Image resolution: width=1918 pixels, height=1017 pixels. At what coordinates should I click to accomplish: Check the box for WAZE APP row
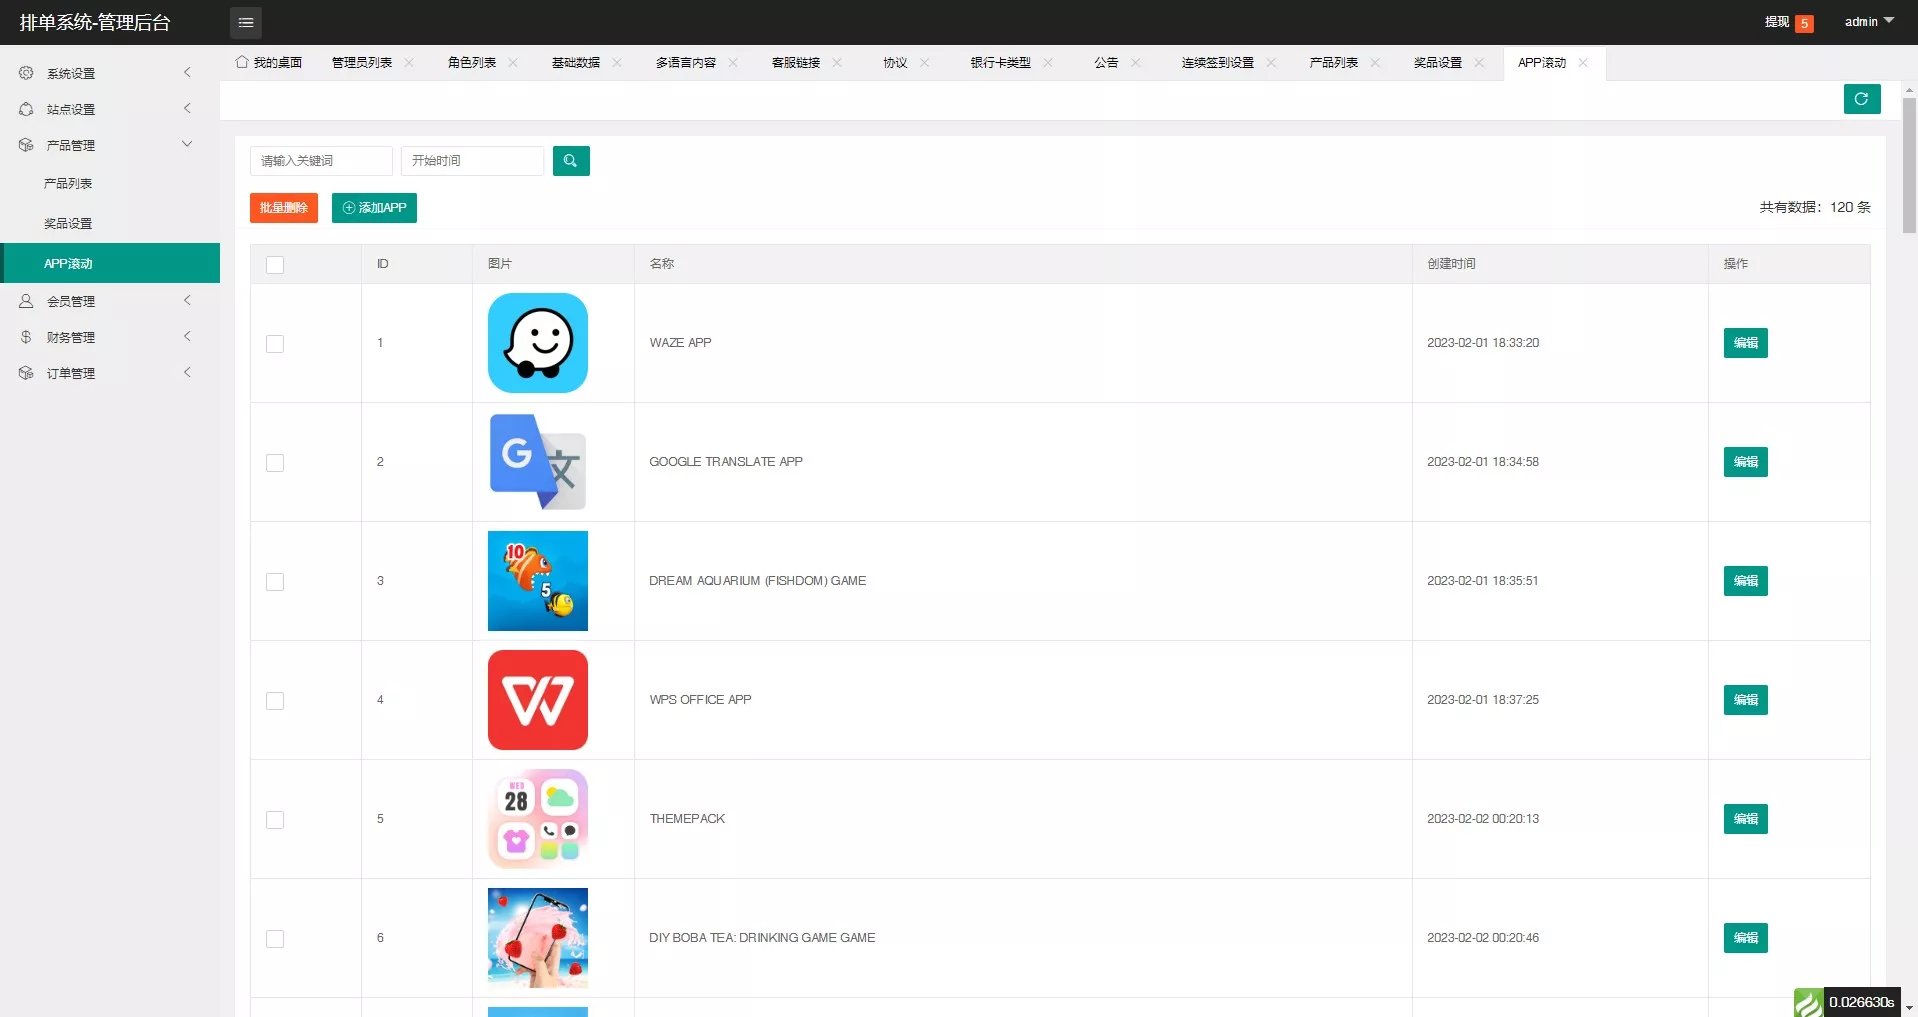[275, 344]
